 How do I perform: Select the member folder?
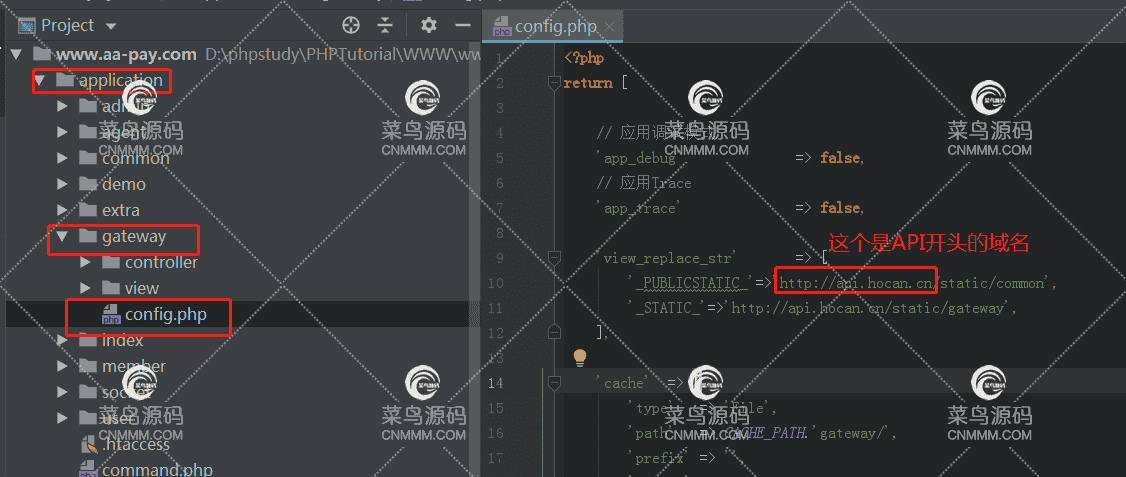[x=134, y=366]
